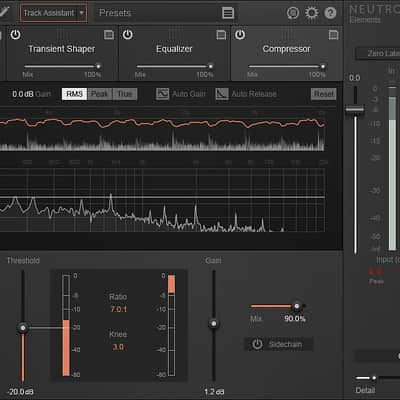Screen dimensions: 400x400
Task: Click the Detail slider knob
Action: [x=374, y=378]
